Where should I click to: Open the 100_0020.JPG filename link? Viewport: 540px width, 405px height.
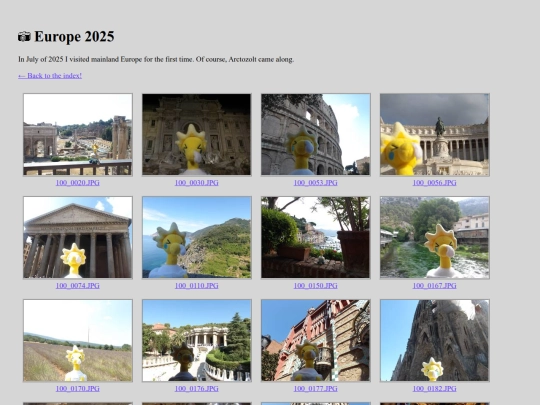(78, 183)
